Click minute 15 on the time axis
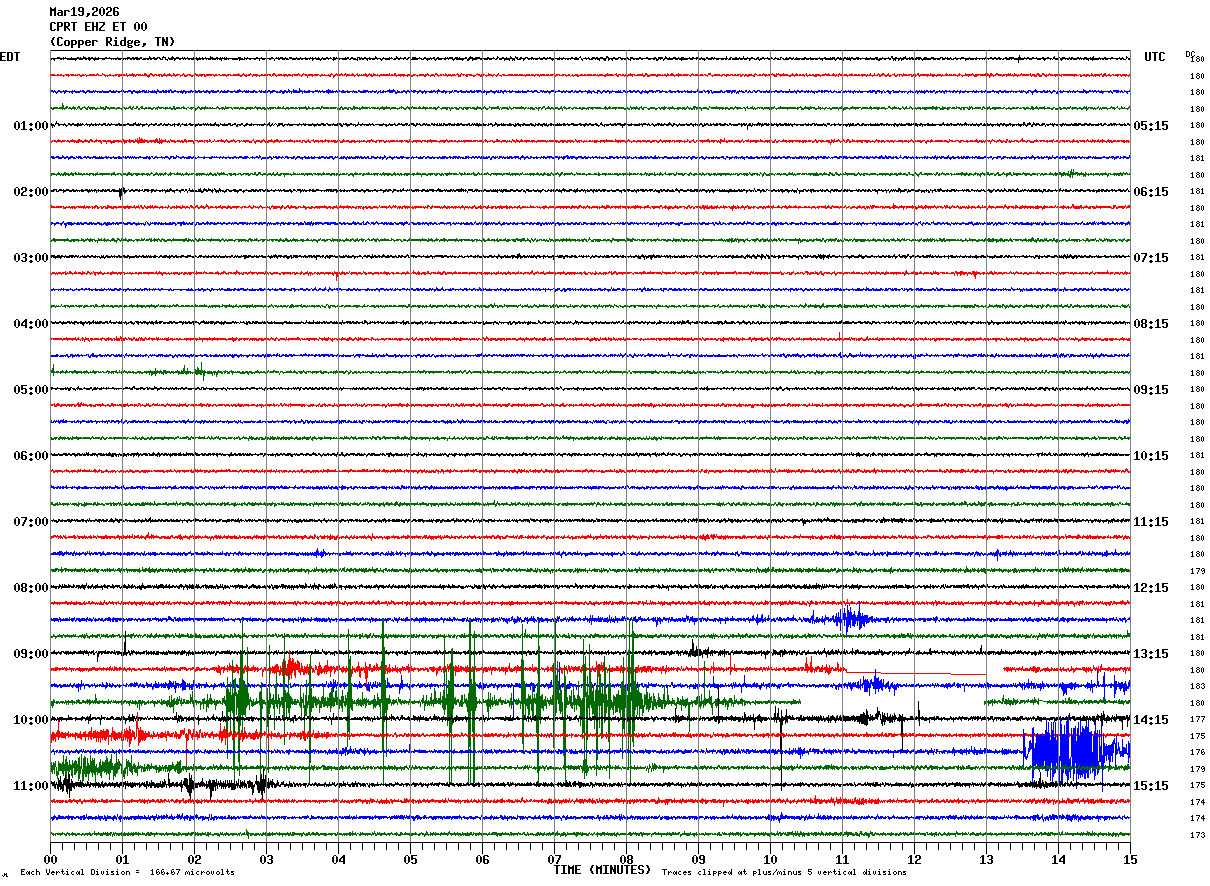1210x886 pixels. pyautogui.click(x=1130, y=859)
